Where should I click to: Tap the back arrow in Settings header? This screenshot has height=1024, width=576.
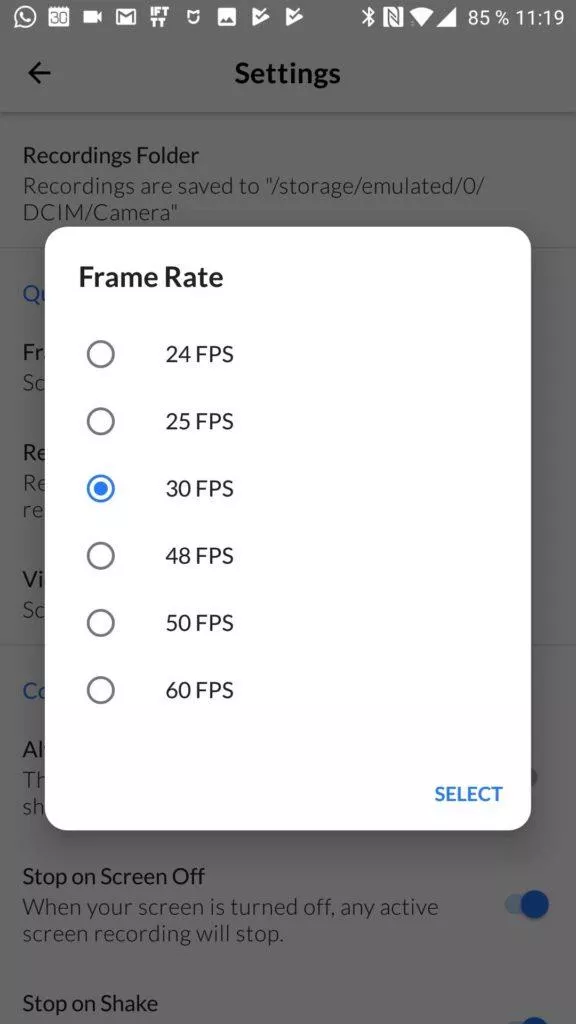point(39,73)
